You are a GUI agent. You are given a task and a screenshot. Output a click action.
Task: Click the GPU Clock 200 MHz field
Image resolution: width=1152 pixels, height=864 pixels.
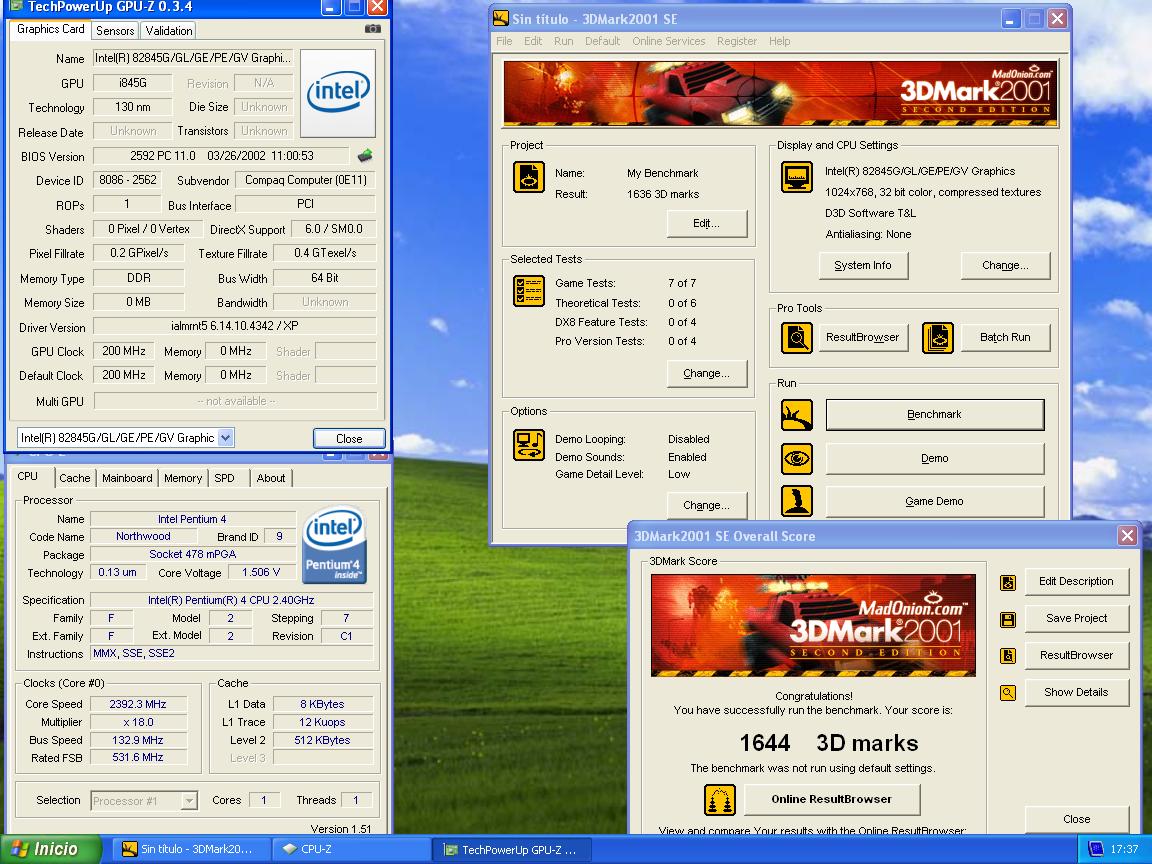click(123, 351)
